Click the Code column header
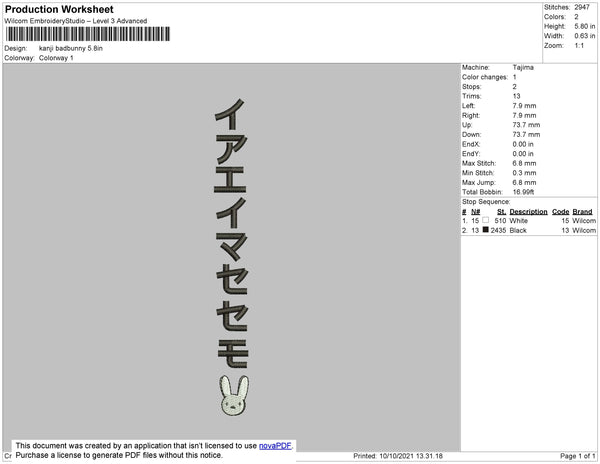Image resolution: width=600 pixels, height=464 pixels. pyautogui.click(x=561, y=212)
